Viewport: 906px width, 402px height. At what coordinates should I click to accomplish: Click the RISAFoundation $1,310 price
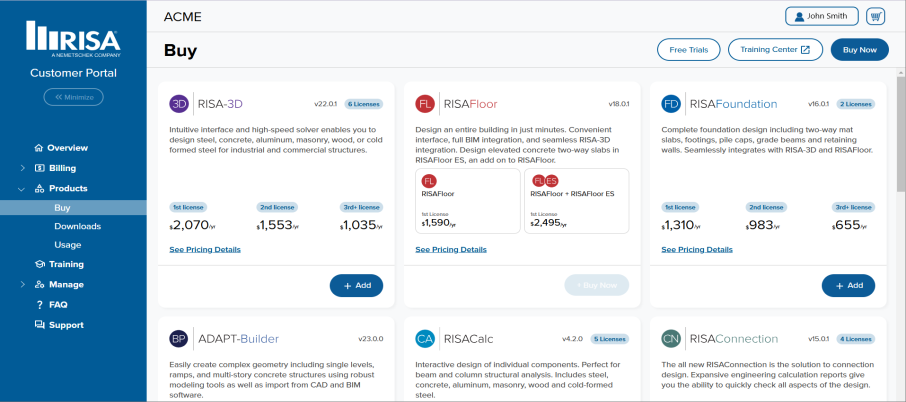coord(682,225)
